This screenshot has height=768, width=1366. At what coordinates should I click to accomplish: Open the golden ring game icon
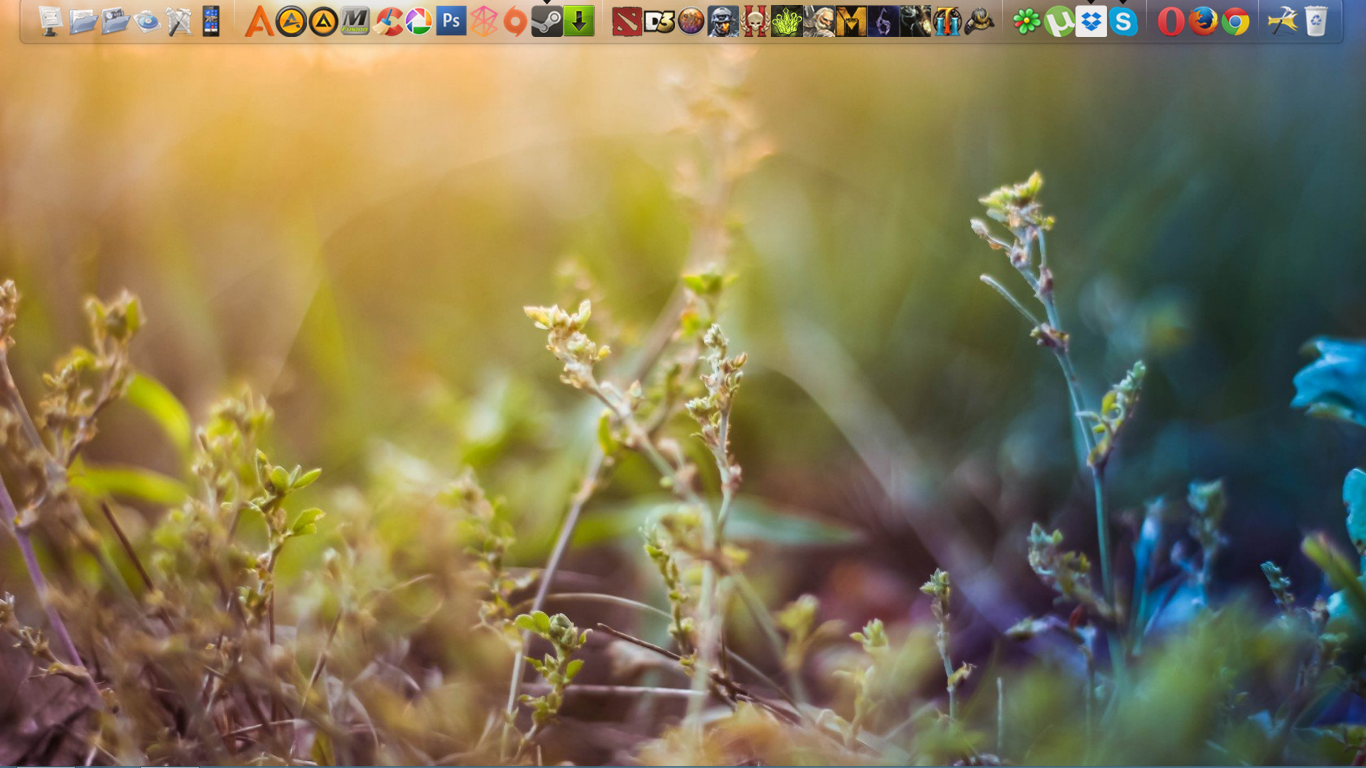[x=979, y=21]
